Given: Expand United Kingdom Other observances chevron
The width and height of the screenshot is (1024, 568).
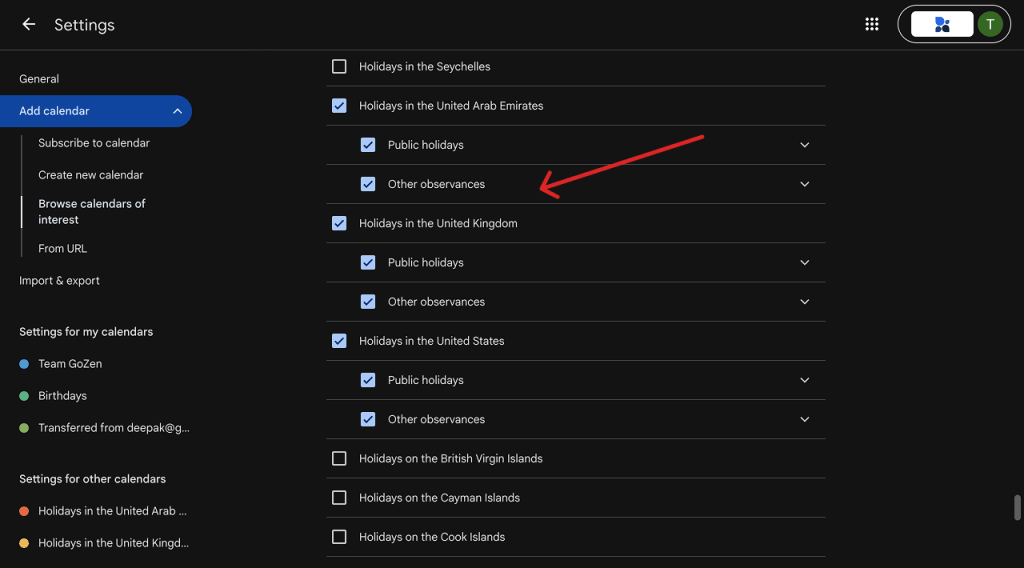Looking at the screenshot, I should click(x=805, y=302).
